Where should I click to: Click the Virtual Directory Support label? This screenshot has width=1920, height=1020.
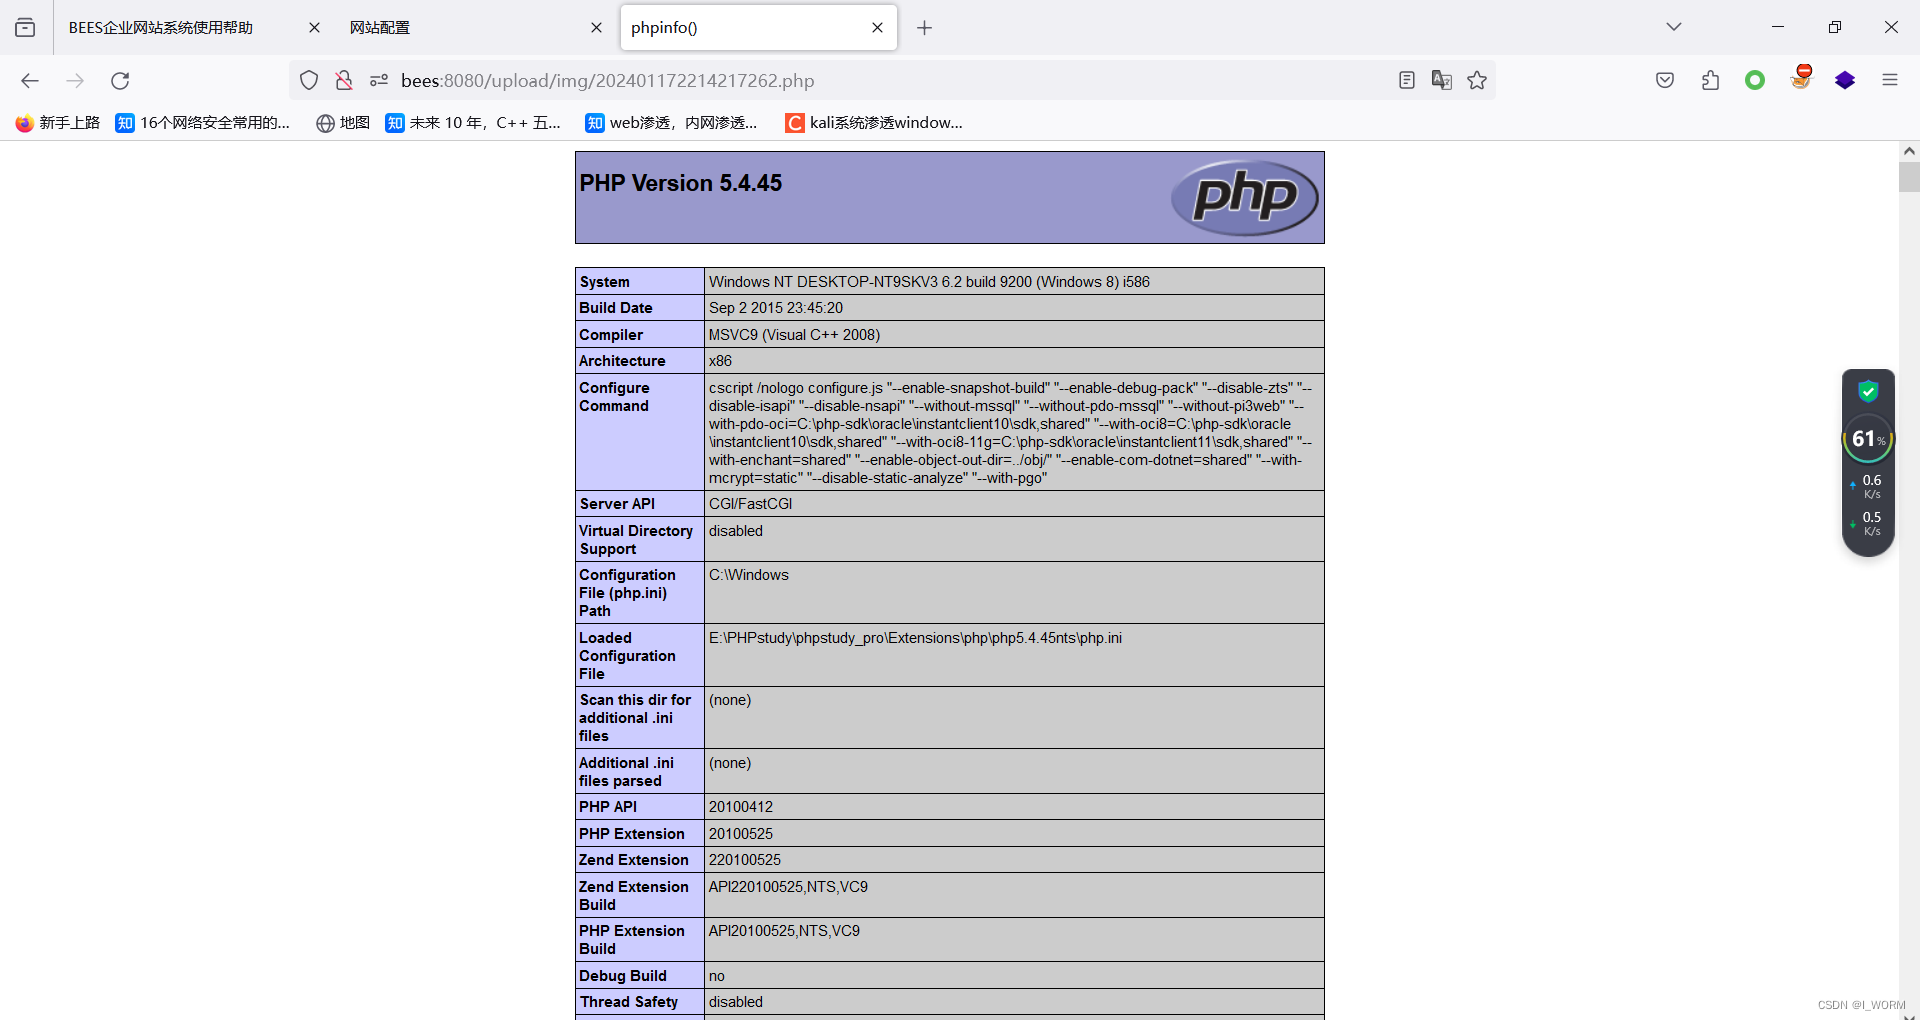point(636,540)
